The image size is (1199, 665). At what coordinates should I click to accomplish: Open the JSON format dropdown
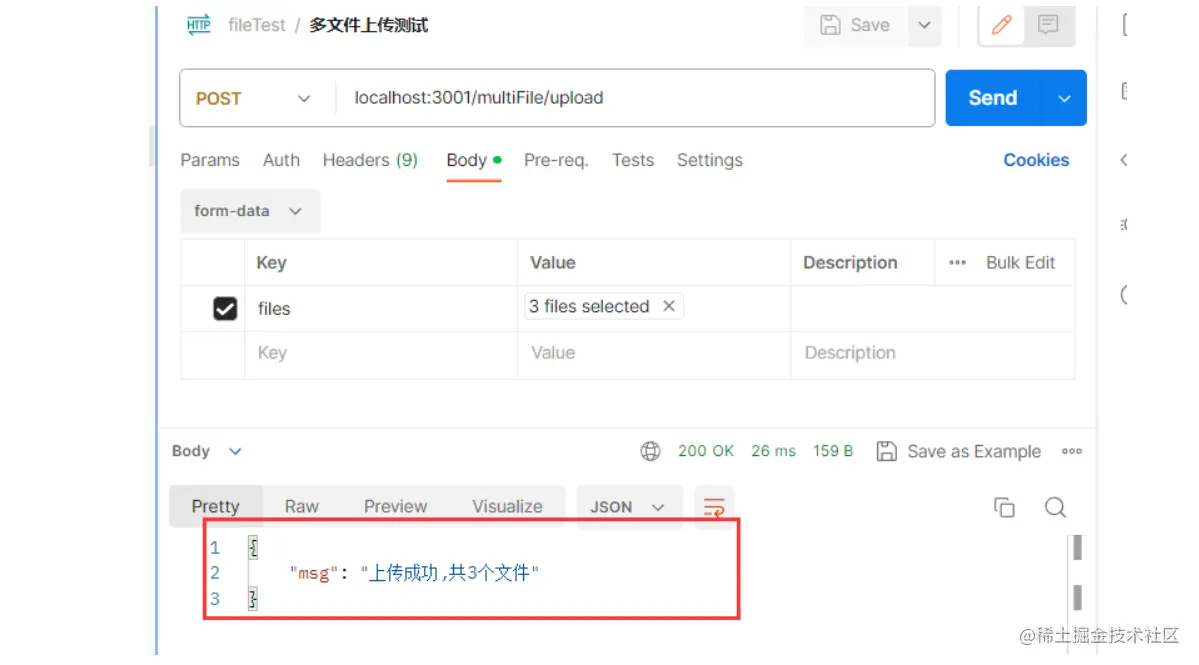coord(629,508)
